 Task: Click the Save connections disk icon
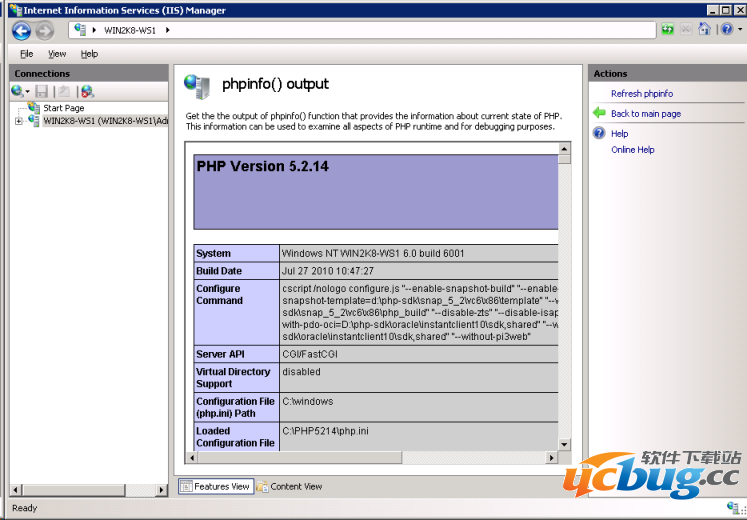42,91
